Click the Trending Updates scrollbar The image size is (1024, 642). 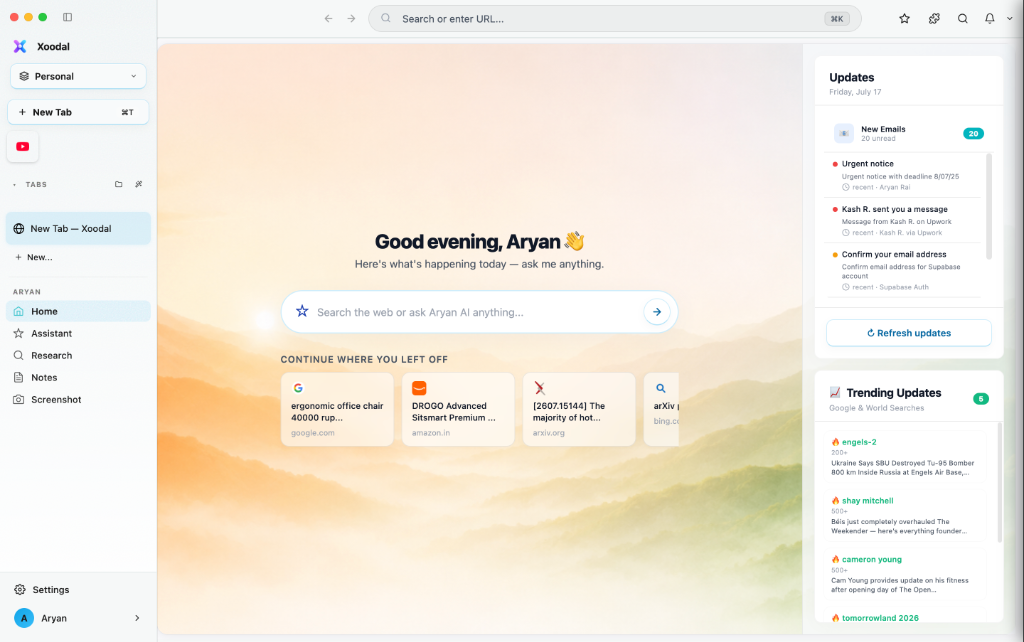click(x=999, y=482)
